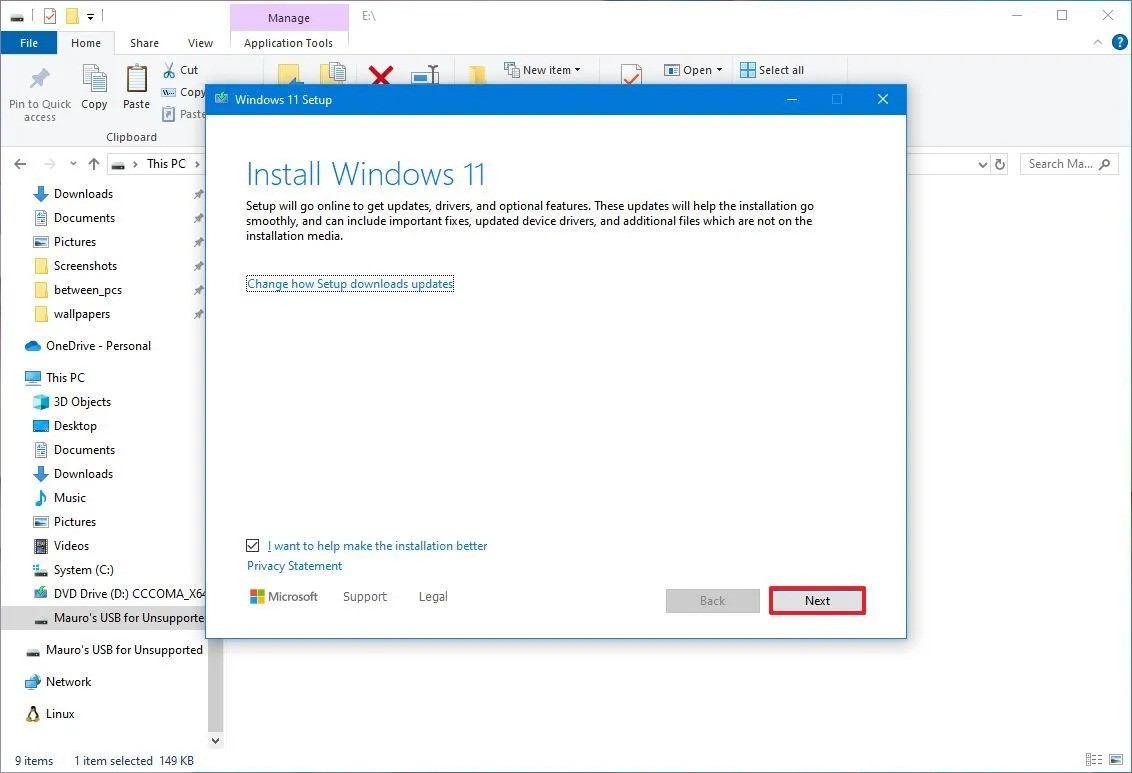Open the Open button dropdown arrow
Image resolution: width=1132 pixels, height=773 pixels.
pos(719,69)
